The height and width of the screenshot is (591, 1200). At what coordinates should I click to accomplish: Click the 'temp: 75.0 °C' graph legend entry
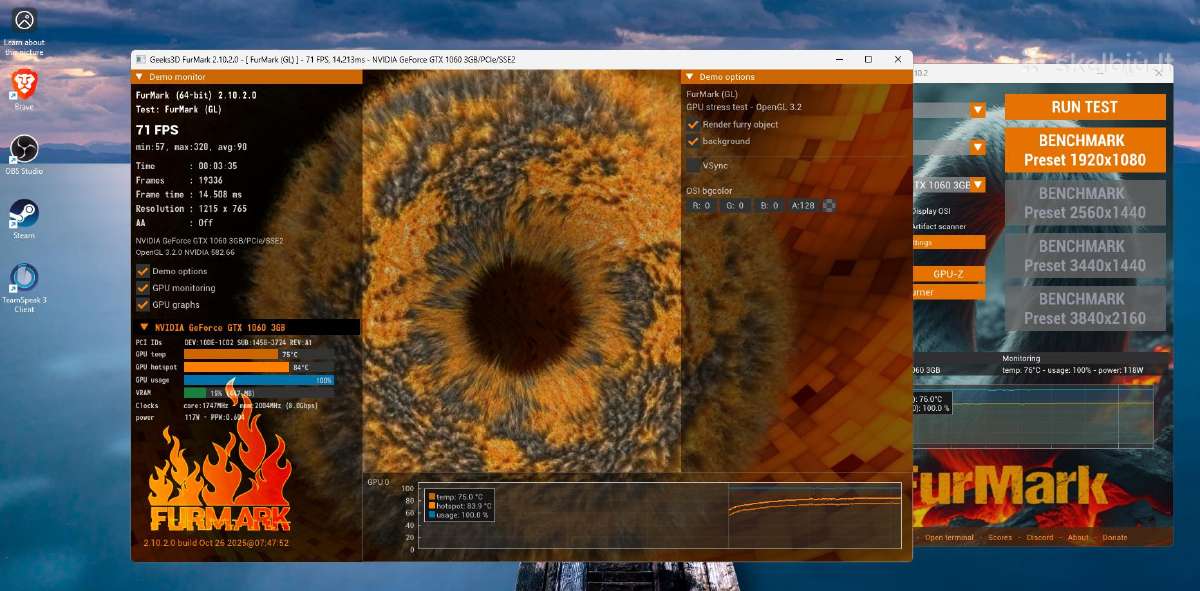[x=456, y=496]
